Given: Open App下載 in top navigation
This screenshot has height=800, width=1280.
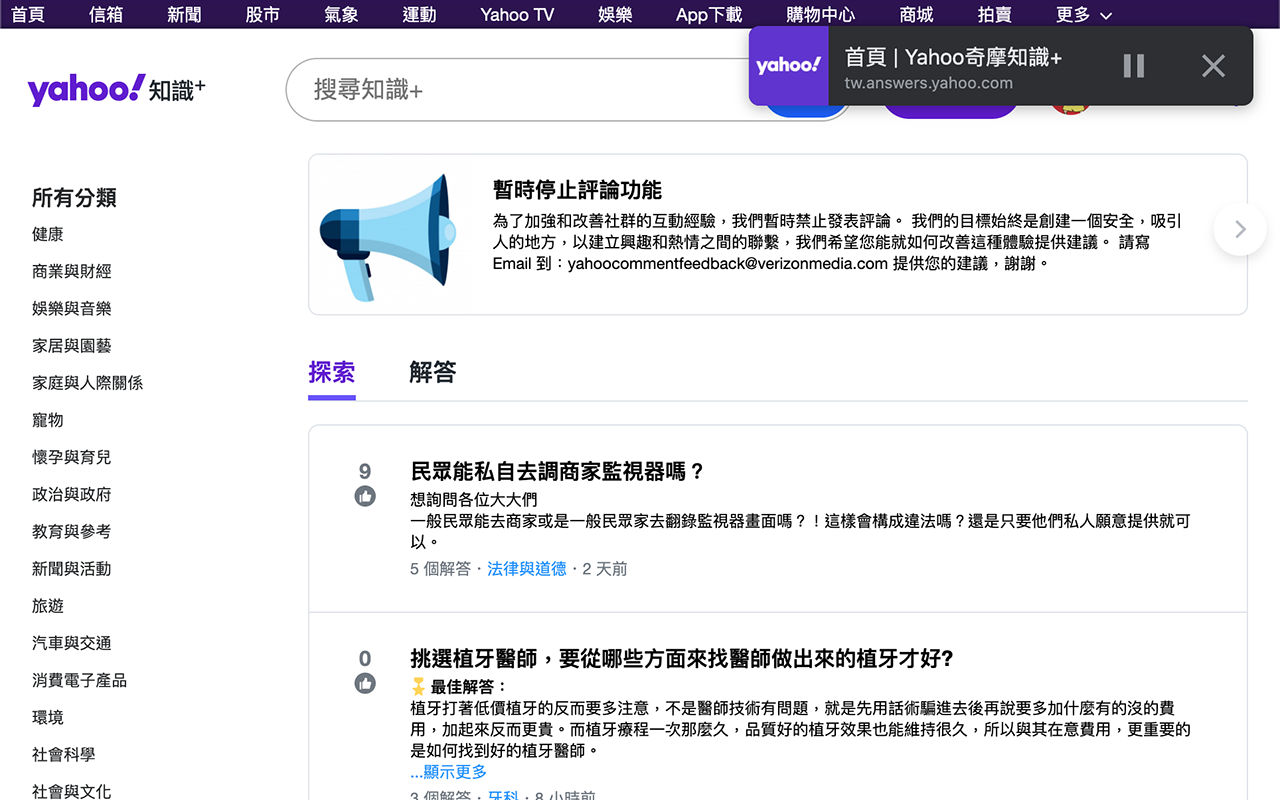Looking at the screenshot, I should (x=709, y=14).
